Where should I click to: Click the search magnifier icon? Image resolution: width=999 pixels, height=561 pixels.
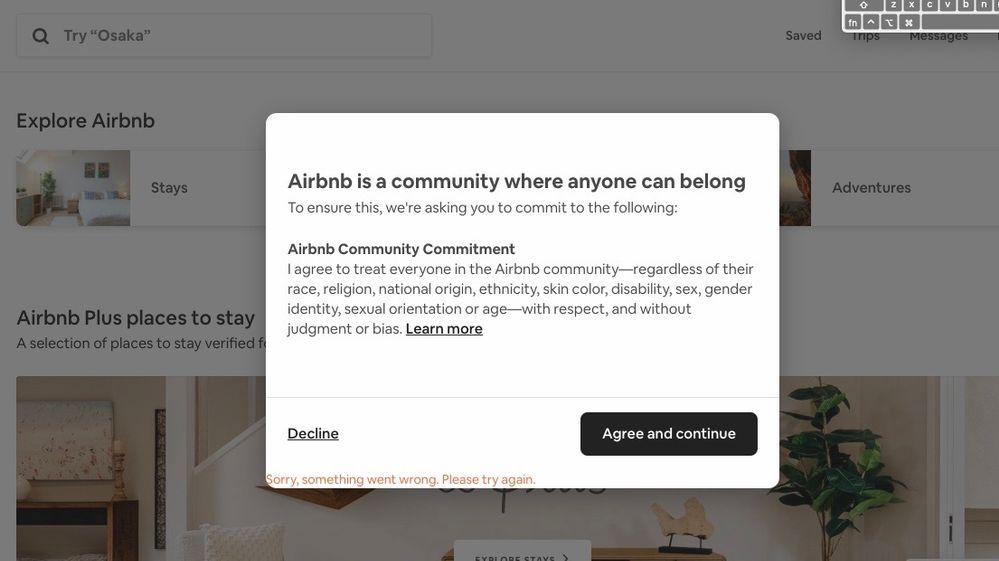click(40, 36)
